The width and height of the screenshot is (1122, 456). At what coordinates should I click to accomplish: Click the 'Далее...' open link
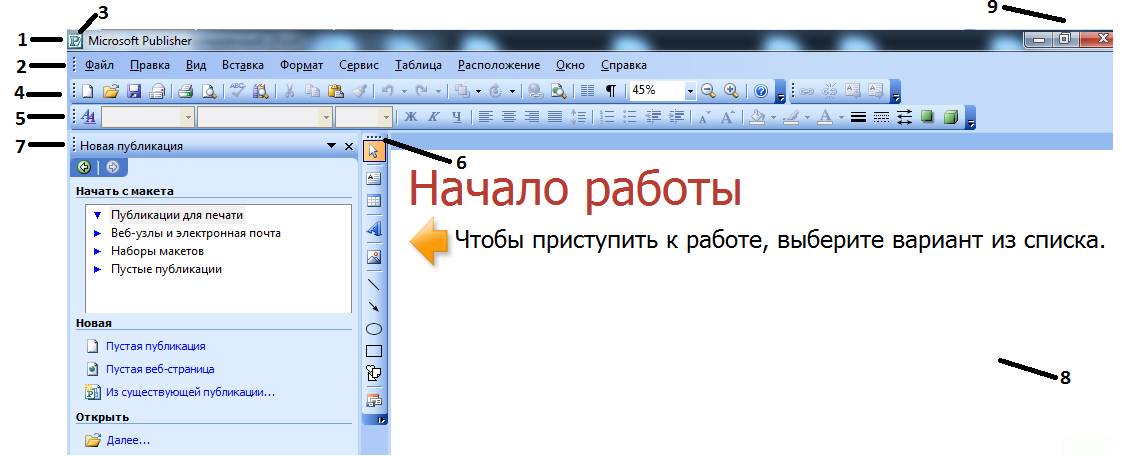point(128,440)
